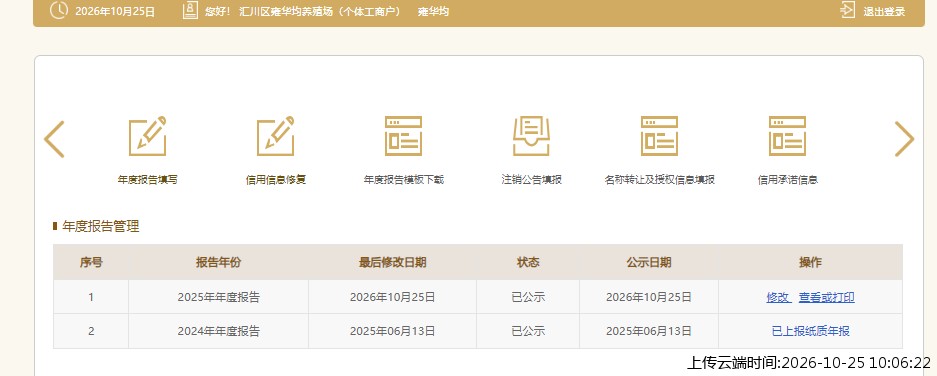Click the clock icon beside the date
The width and height of the screenshot is (937, 376).
coord(59,10)
